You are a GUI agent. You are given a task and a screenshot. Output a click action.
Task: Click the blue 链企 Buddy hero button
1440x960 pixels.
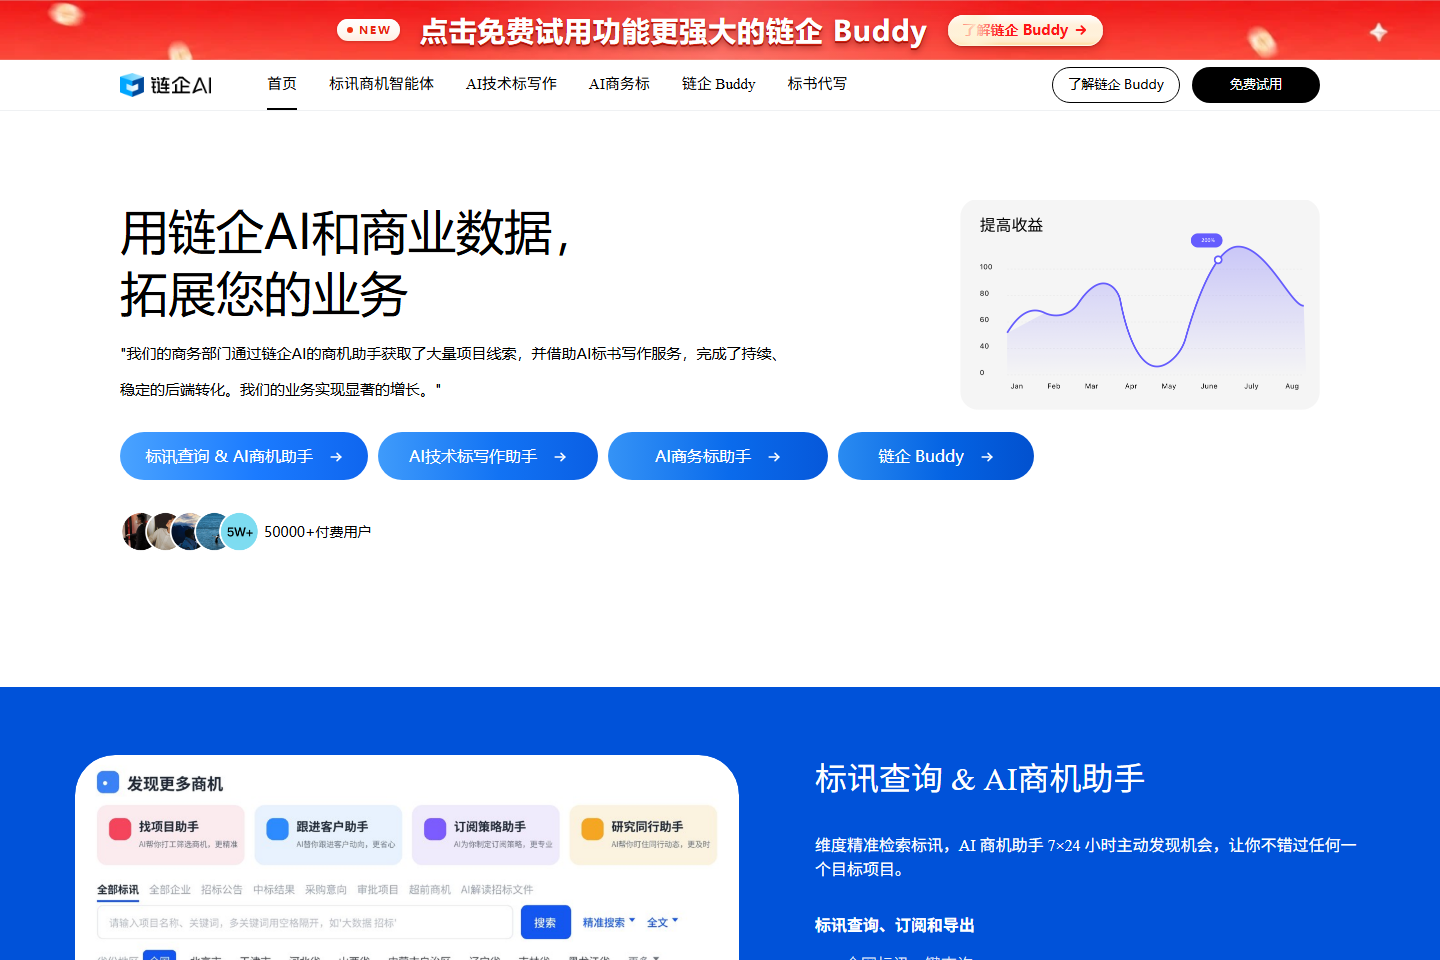click(x=936, y=456)
